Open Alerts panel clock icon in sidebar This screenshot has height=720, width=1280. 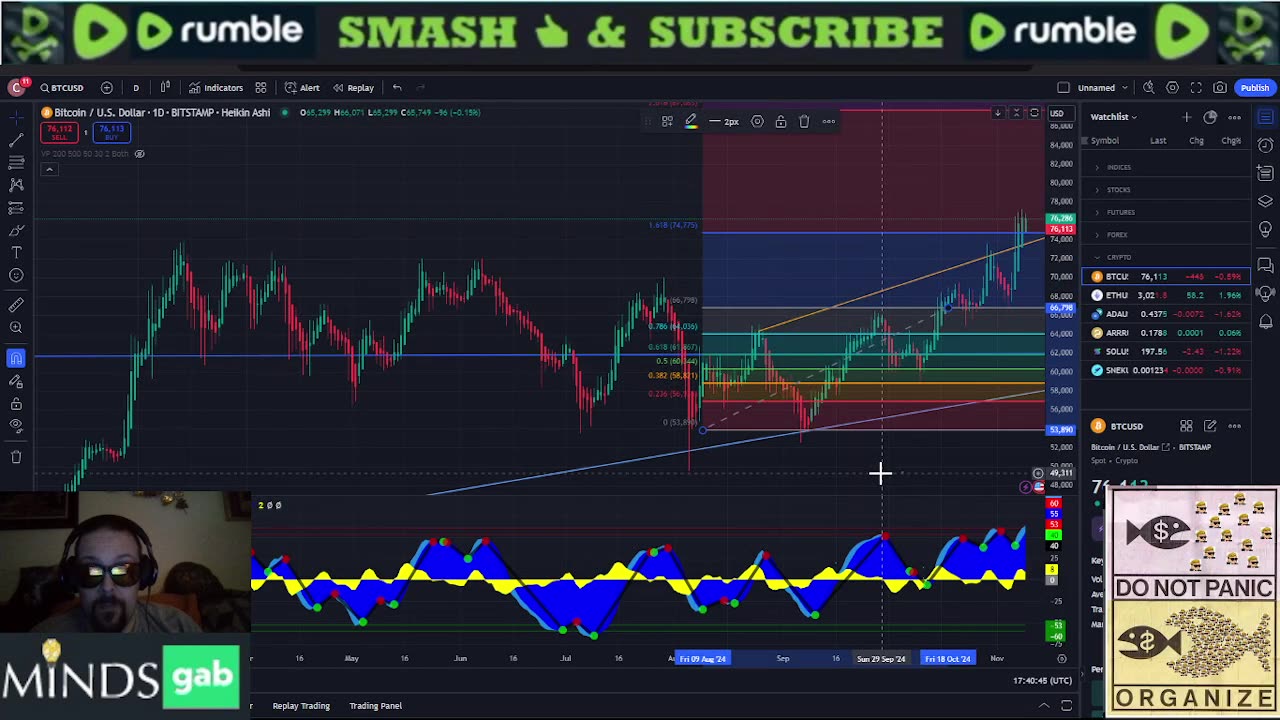[x=1265, y=146]
